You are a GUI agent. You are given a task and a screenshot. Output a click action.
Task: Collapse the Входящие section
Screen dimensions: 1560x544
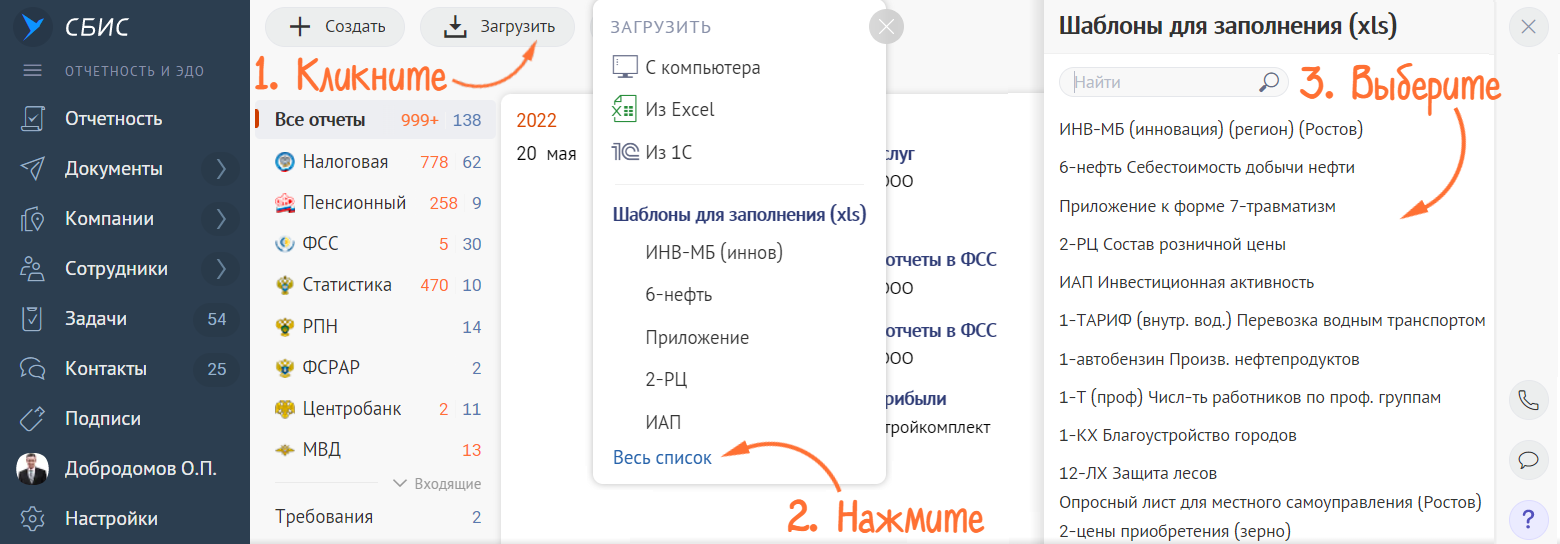click(437, 484)
